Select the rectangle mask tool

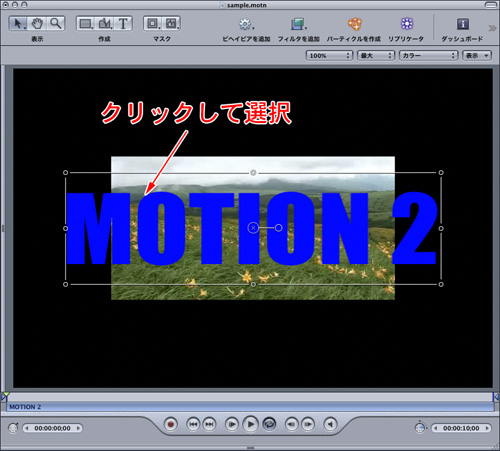click(x=153, y=23)
